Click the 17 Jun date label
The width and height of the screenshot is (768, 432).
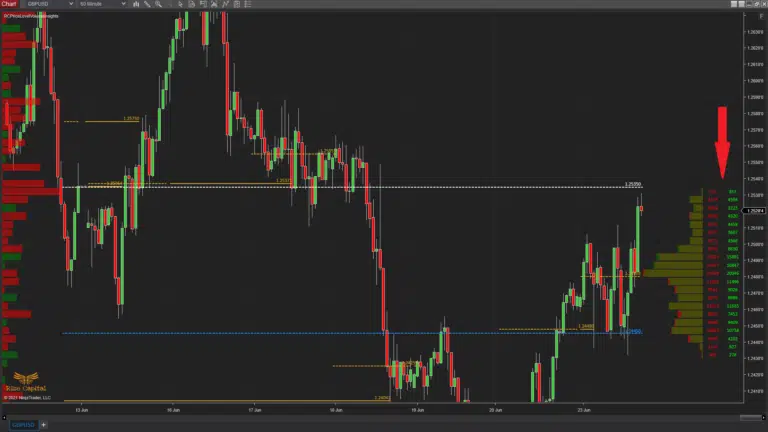pyautogui.click(x=255, y=410)
